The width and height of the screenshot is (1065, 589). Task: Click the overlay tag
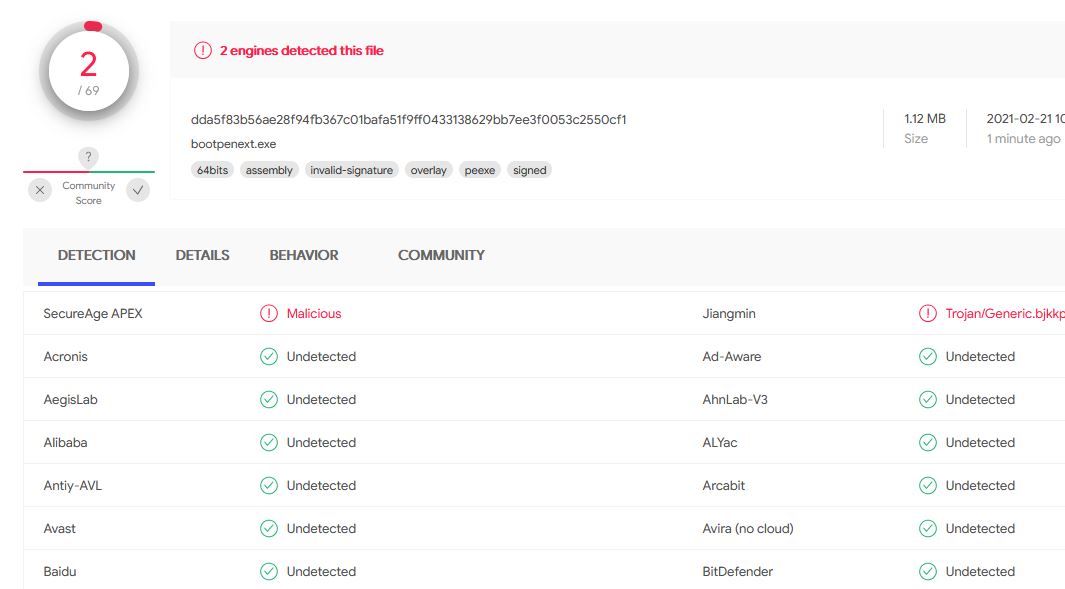pyautogui.click(x=428, y=170)
